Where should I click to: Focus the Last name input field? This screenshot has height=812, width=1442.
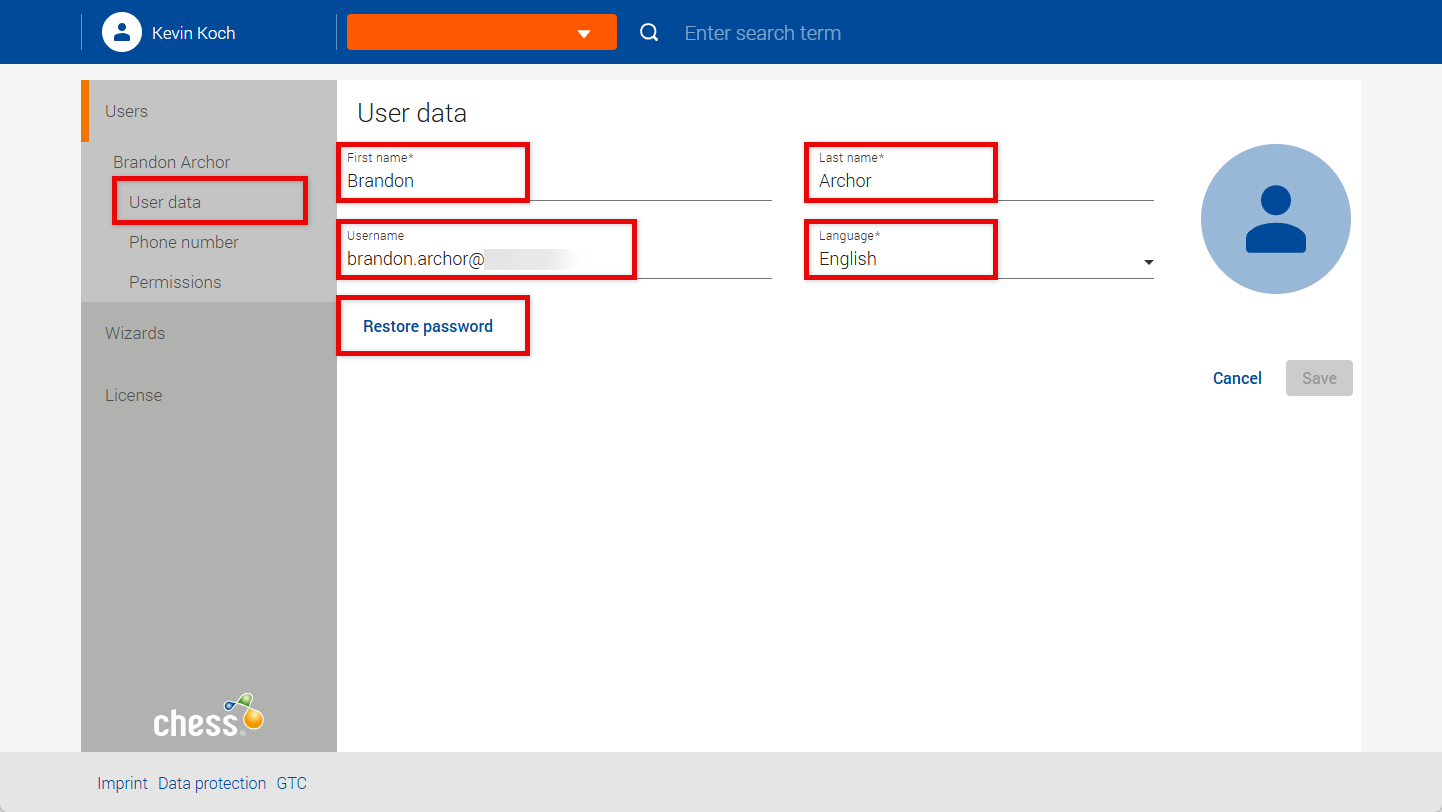(978, 181)
